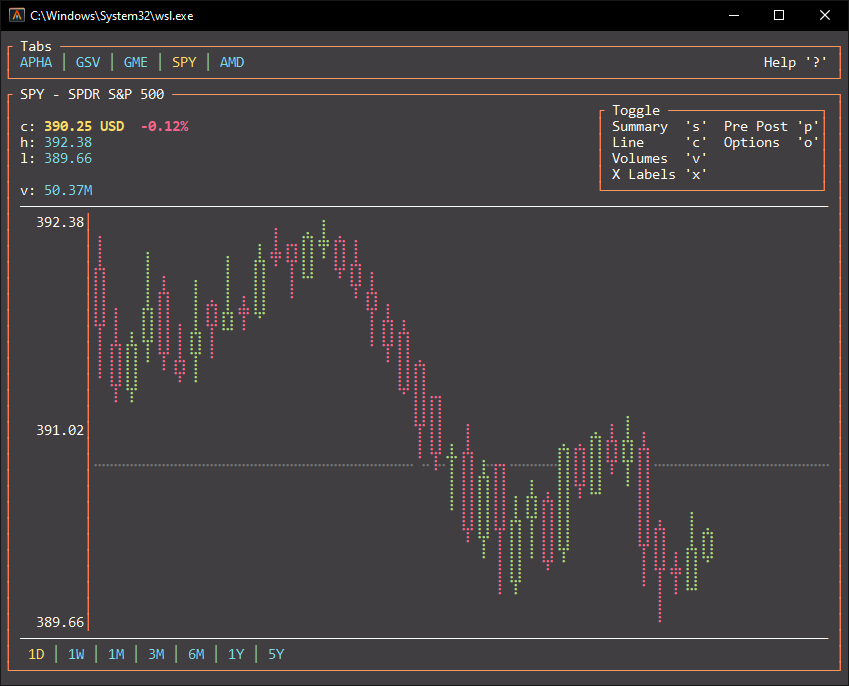
Task: Click the volume value 50.37M
Action: [x=68, y=191]
